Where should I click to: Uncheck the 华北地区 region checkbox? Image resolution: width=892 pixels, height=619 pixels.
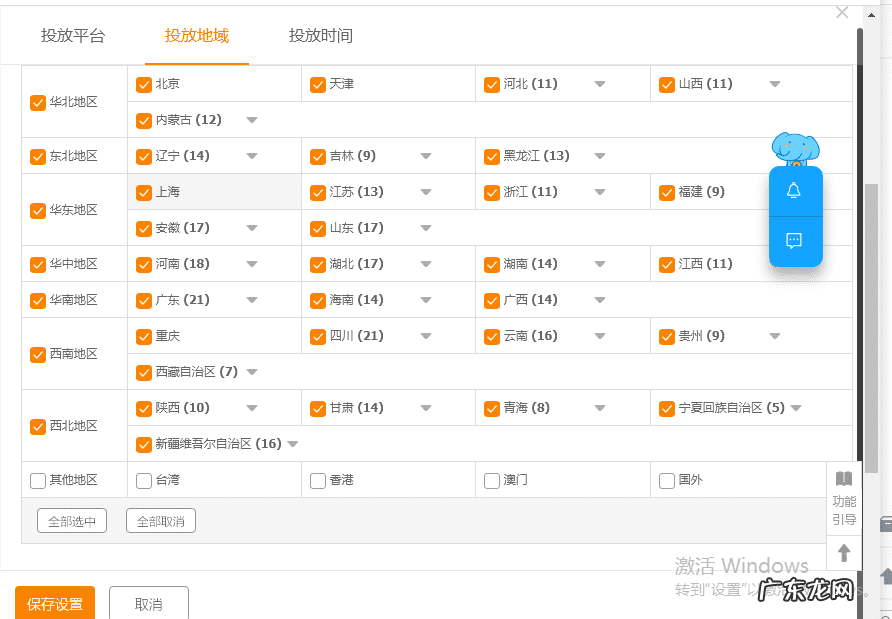click(x=38, y=102)
